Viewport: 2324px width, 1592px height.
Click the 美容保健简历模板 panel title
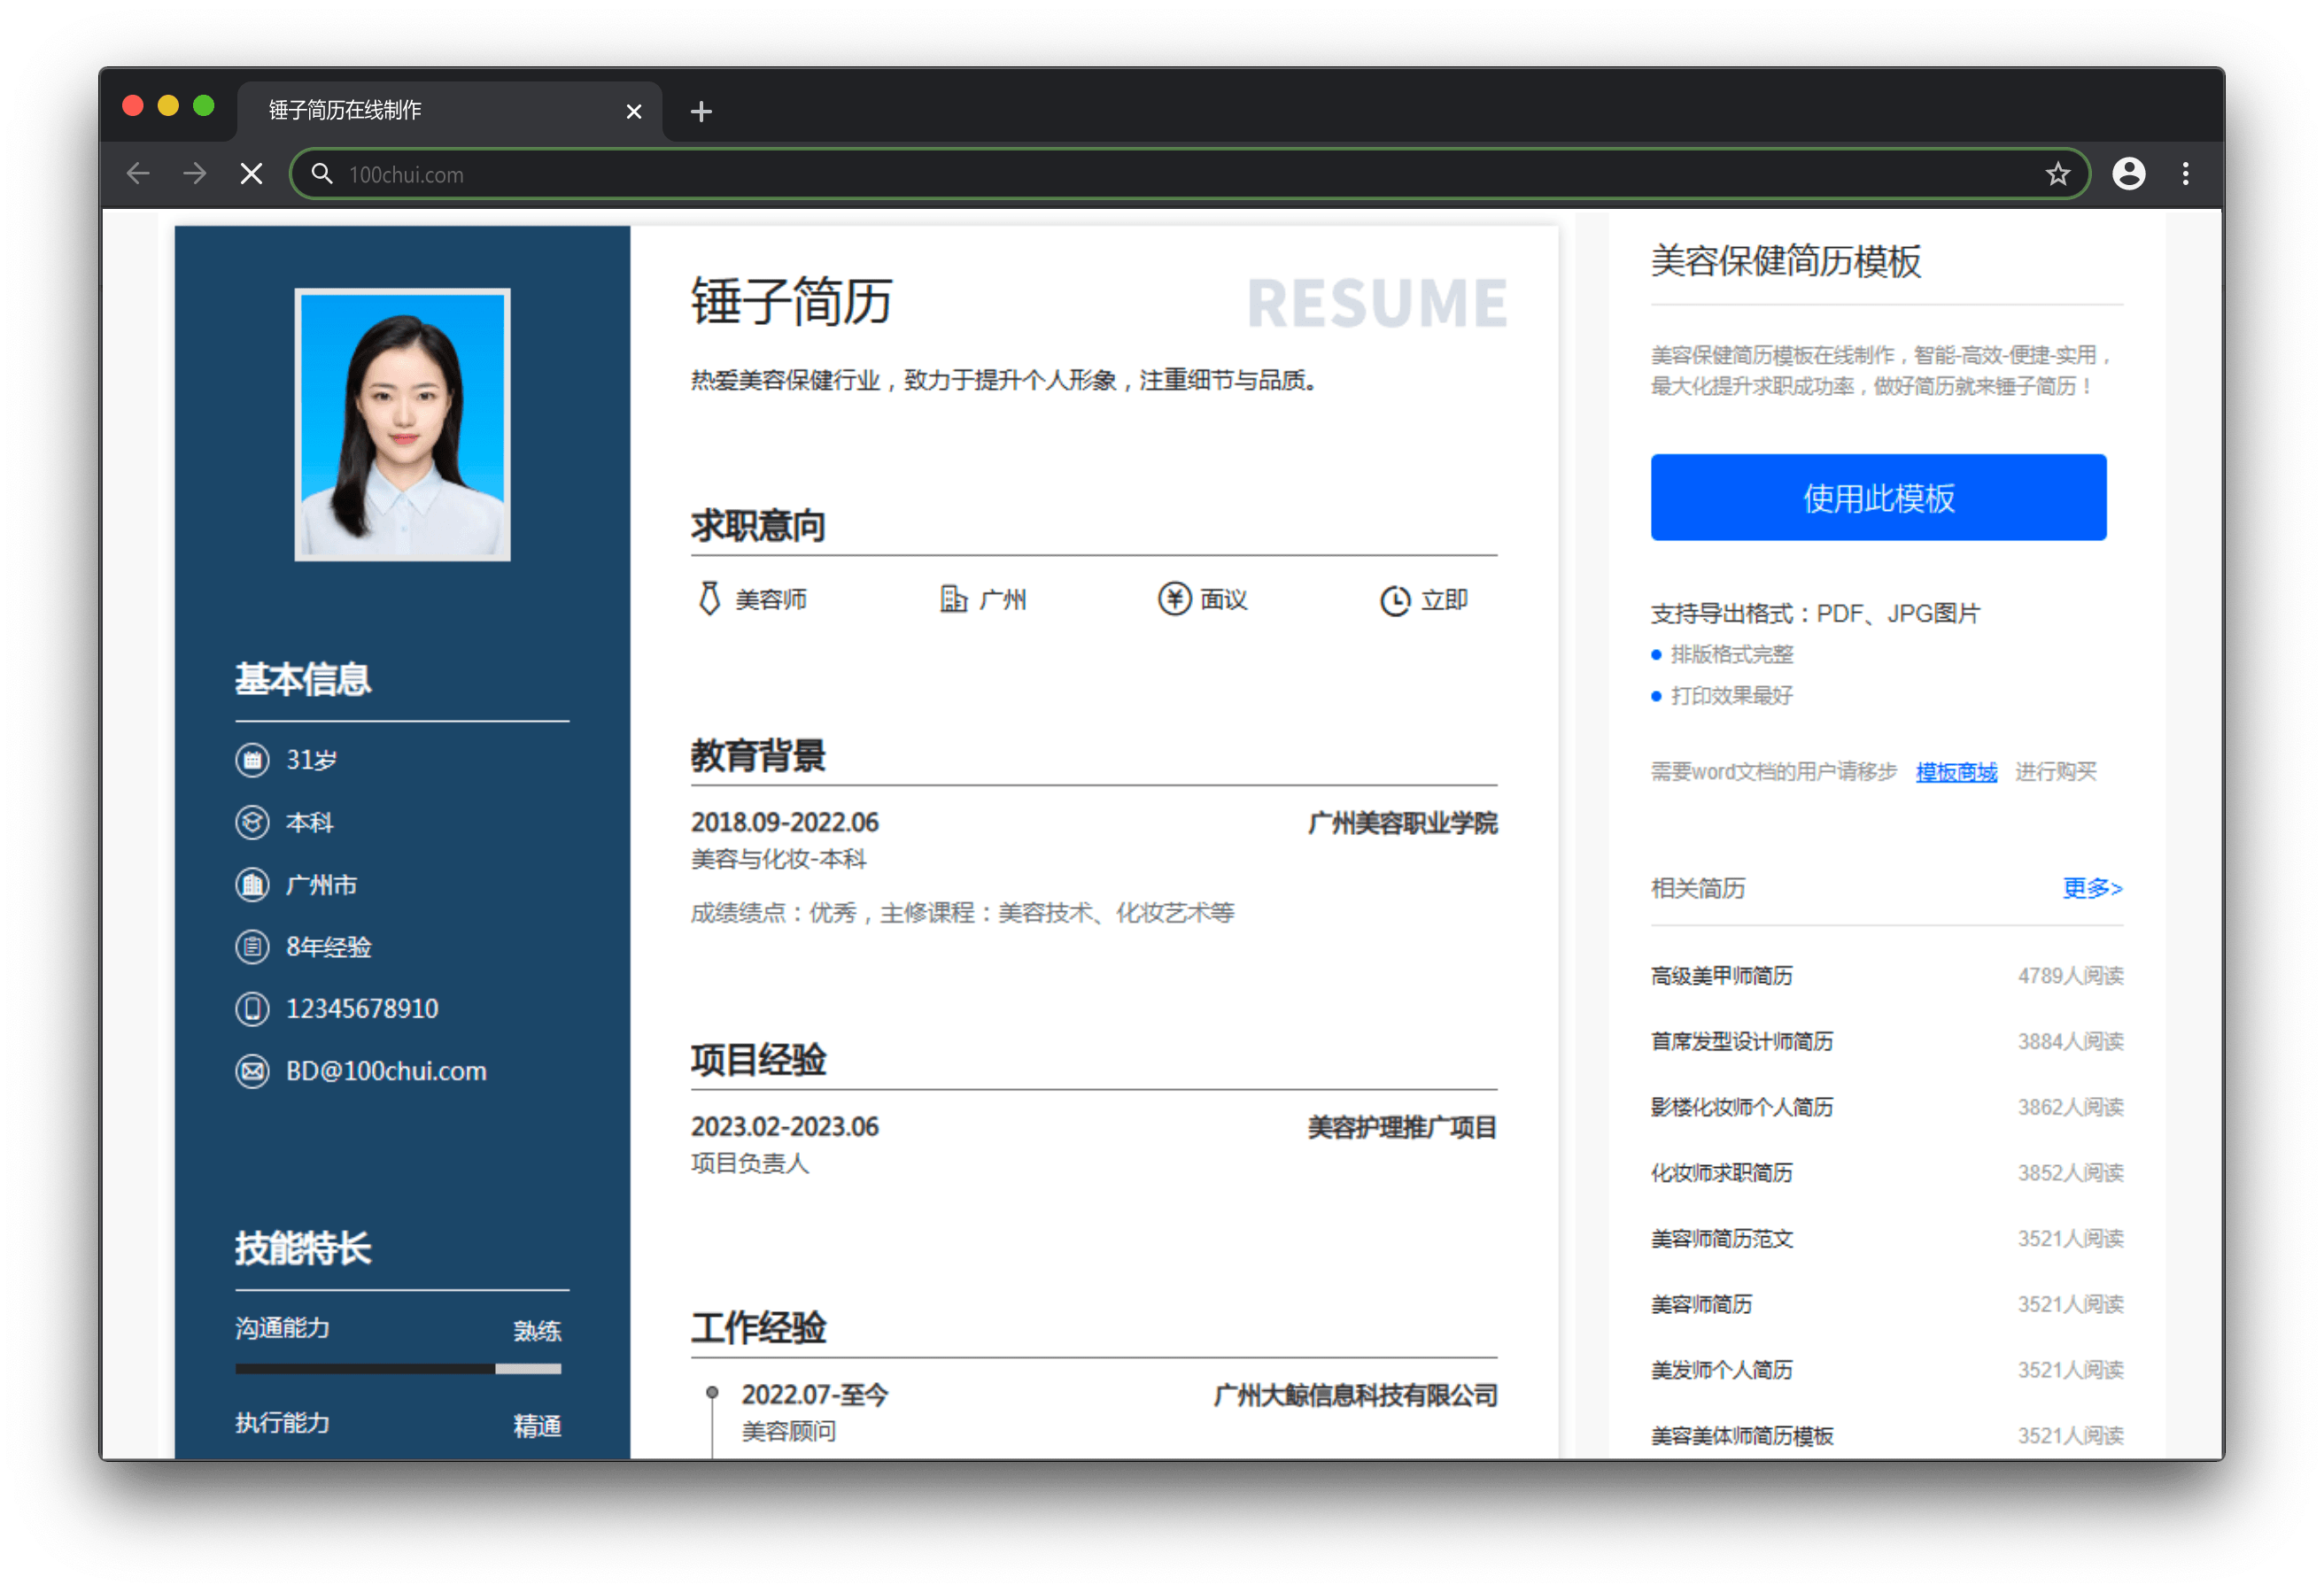1786,261
